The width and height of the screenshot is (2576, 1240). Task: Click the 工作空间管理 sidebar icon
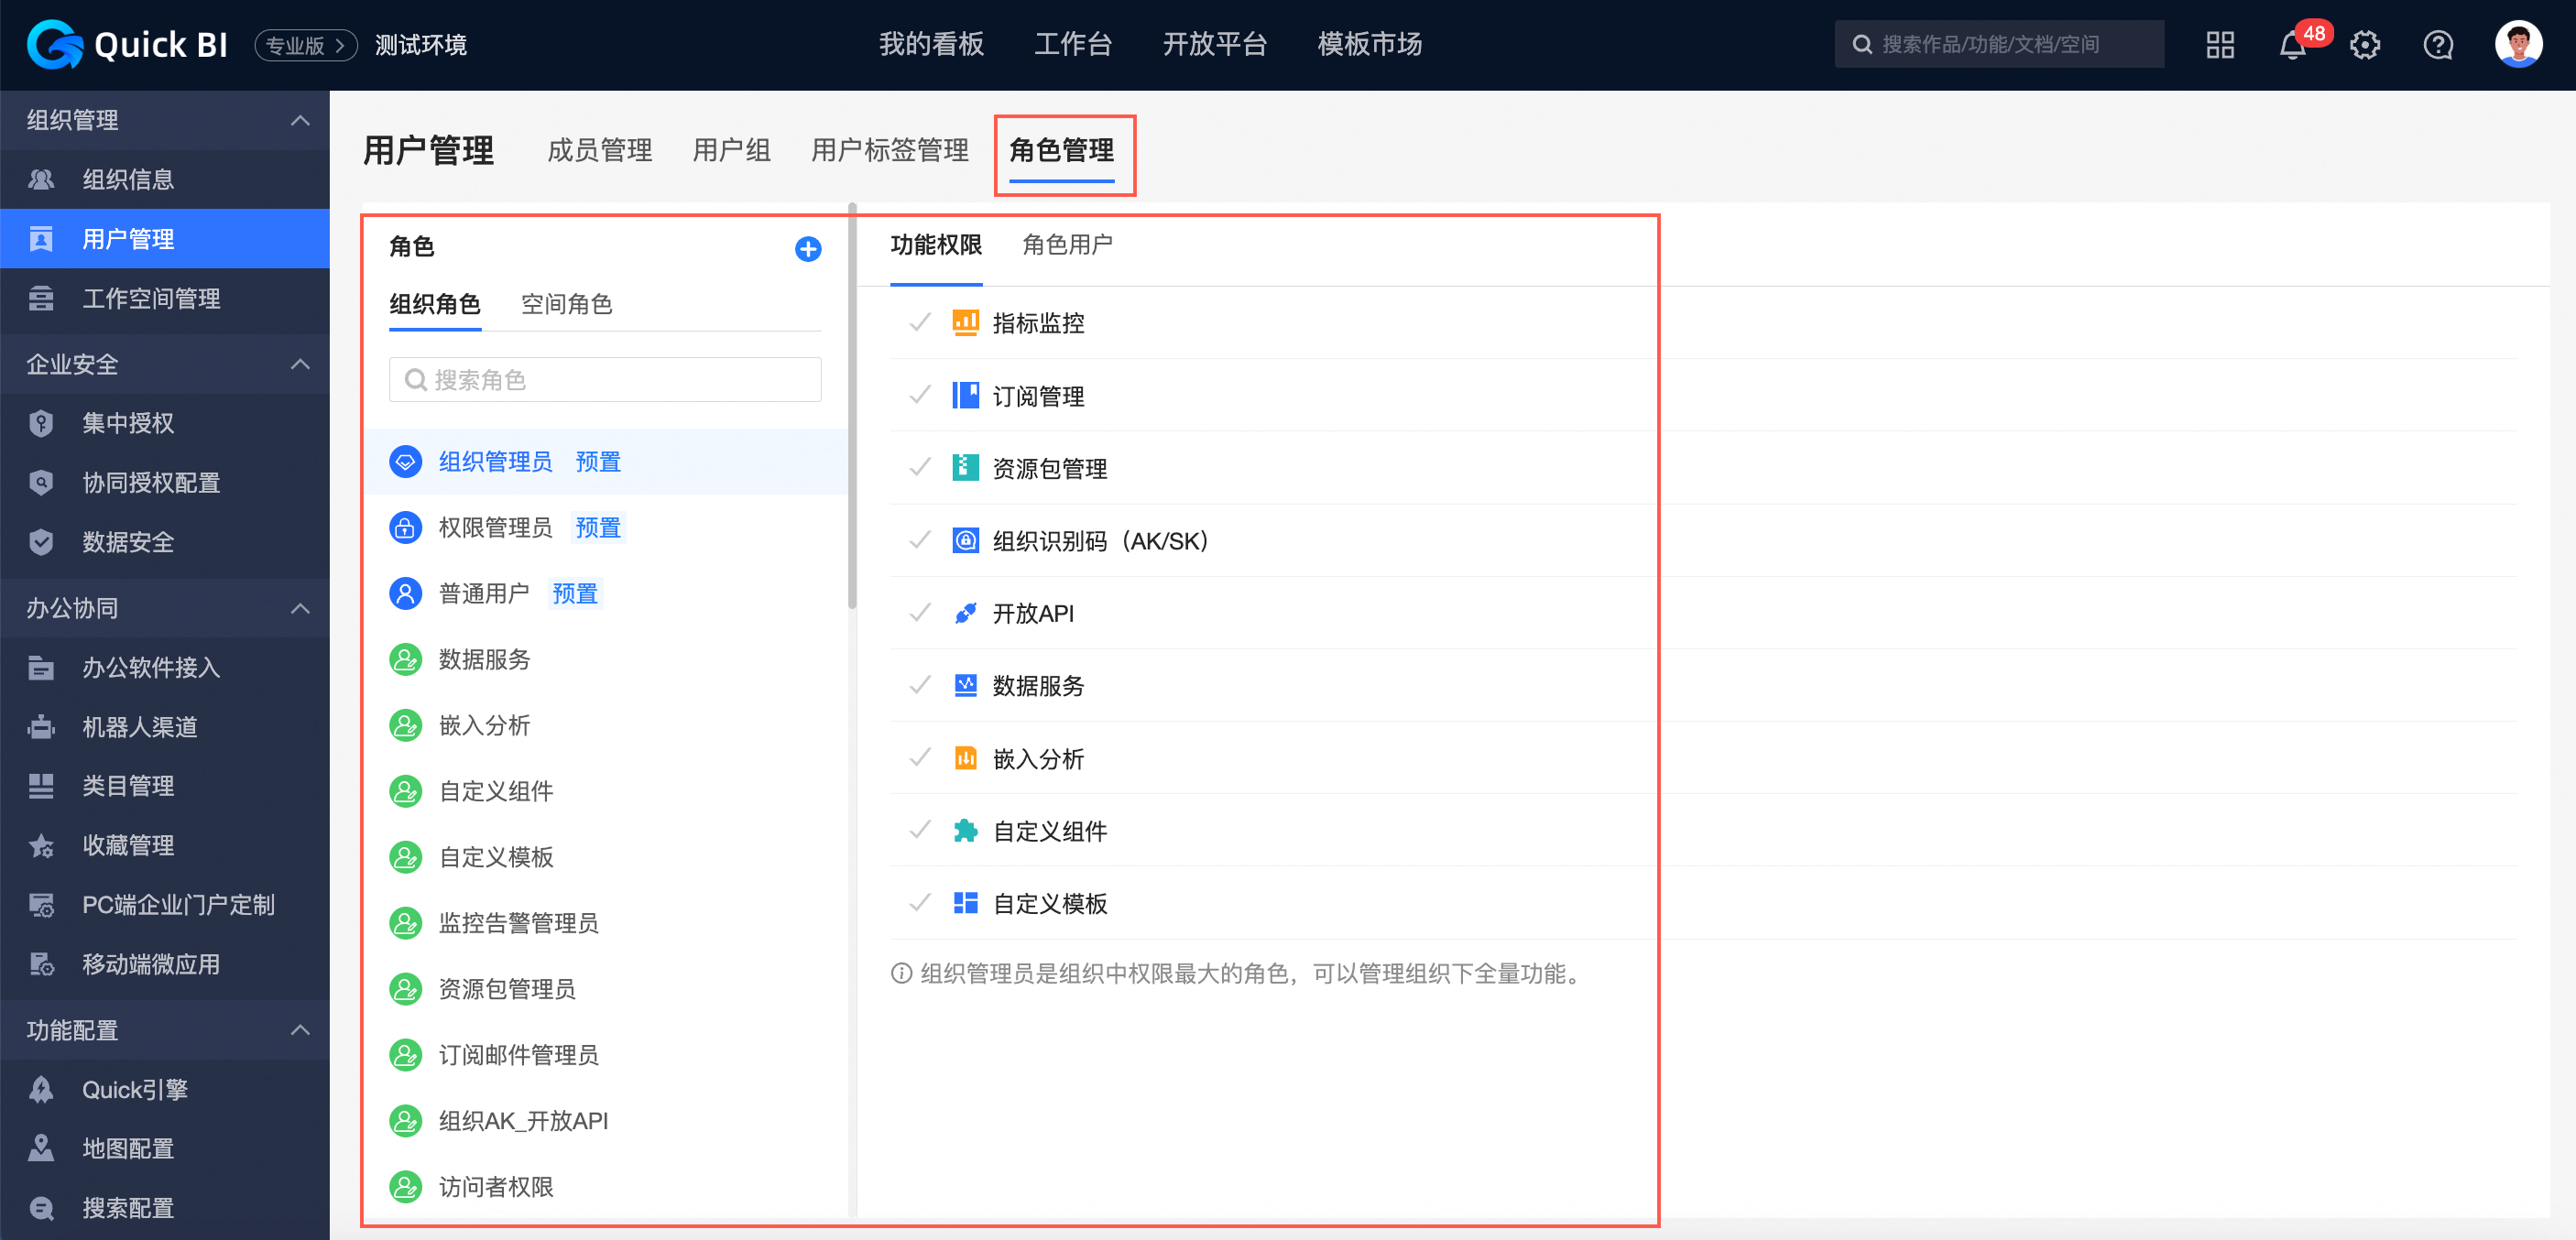click(41, 298)
